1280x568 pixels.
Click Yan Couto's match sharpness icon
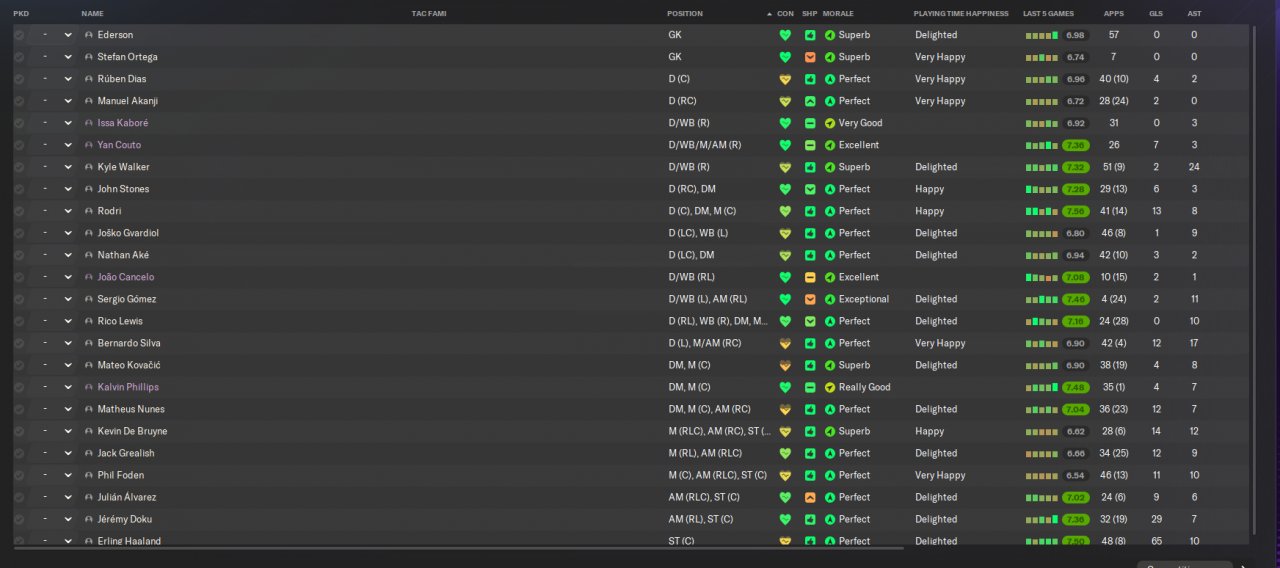[x=810, y=145]
